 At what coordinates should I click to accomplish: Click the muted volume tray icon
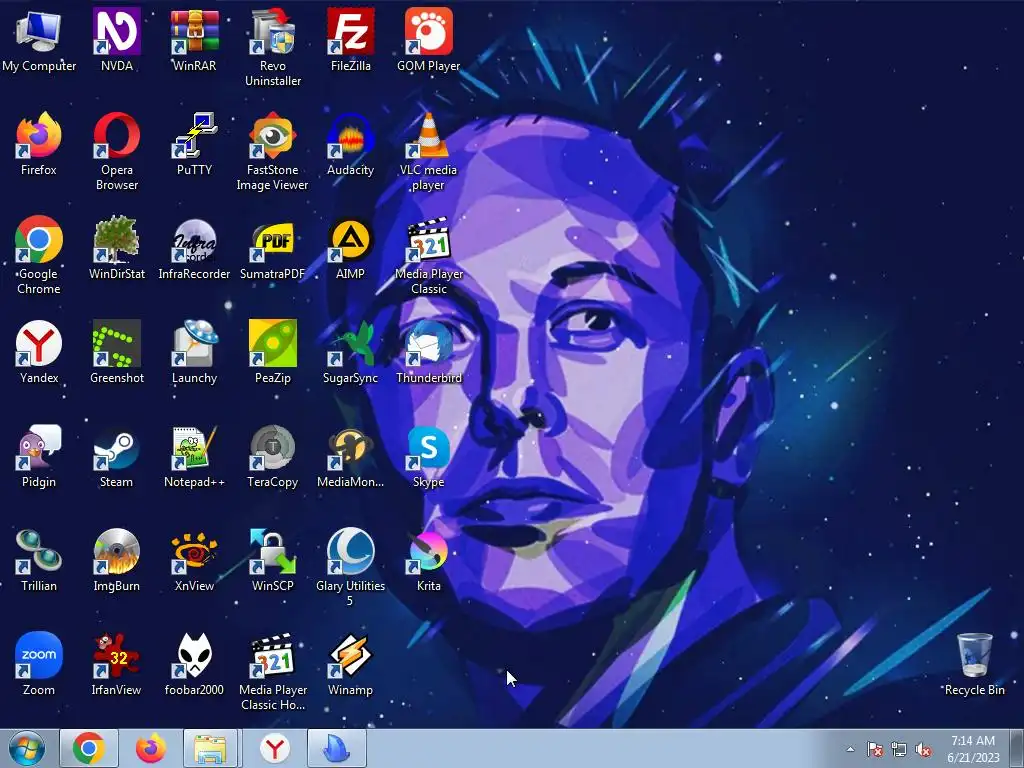pyautogui.click(x=923, y=749)
